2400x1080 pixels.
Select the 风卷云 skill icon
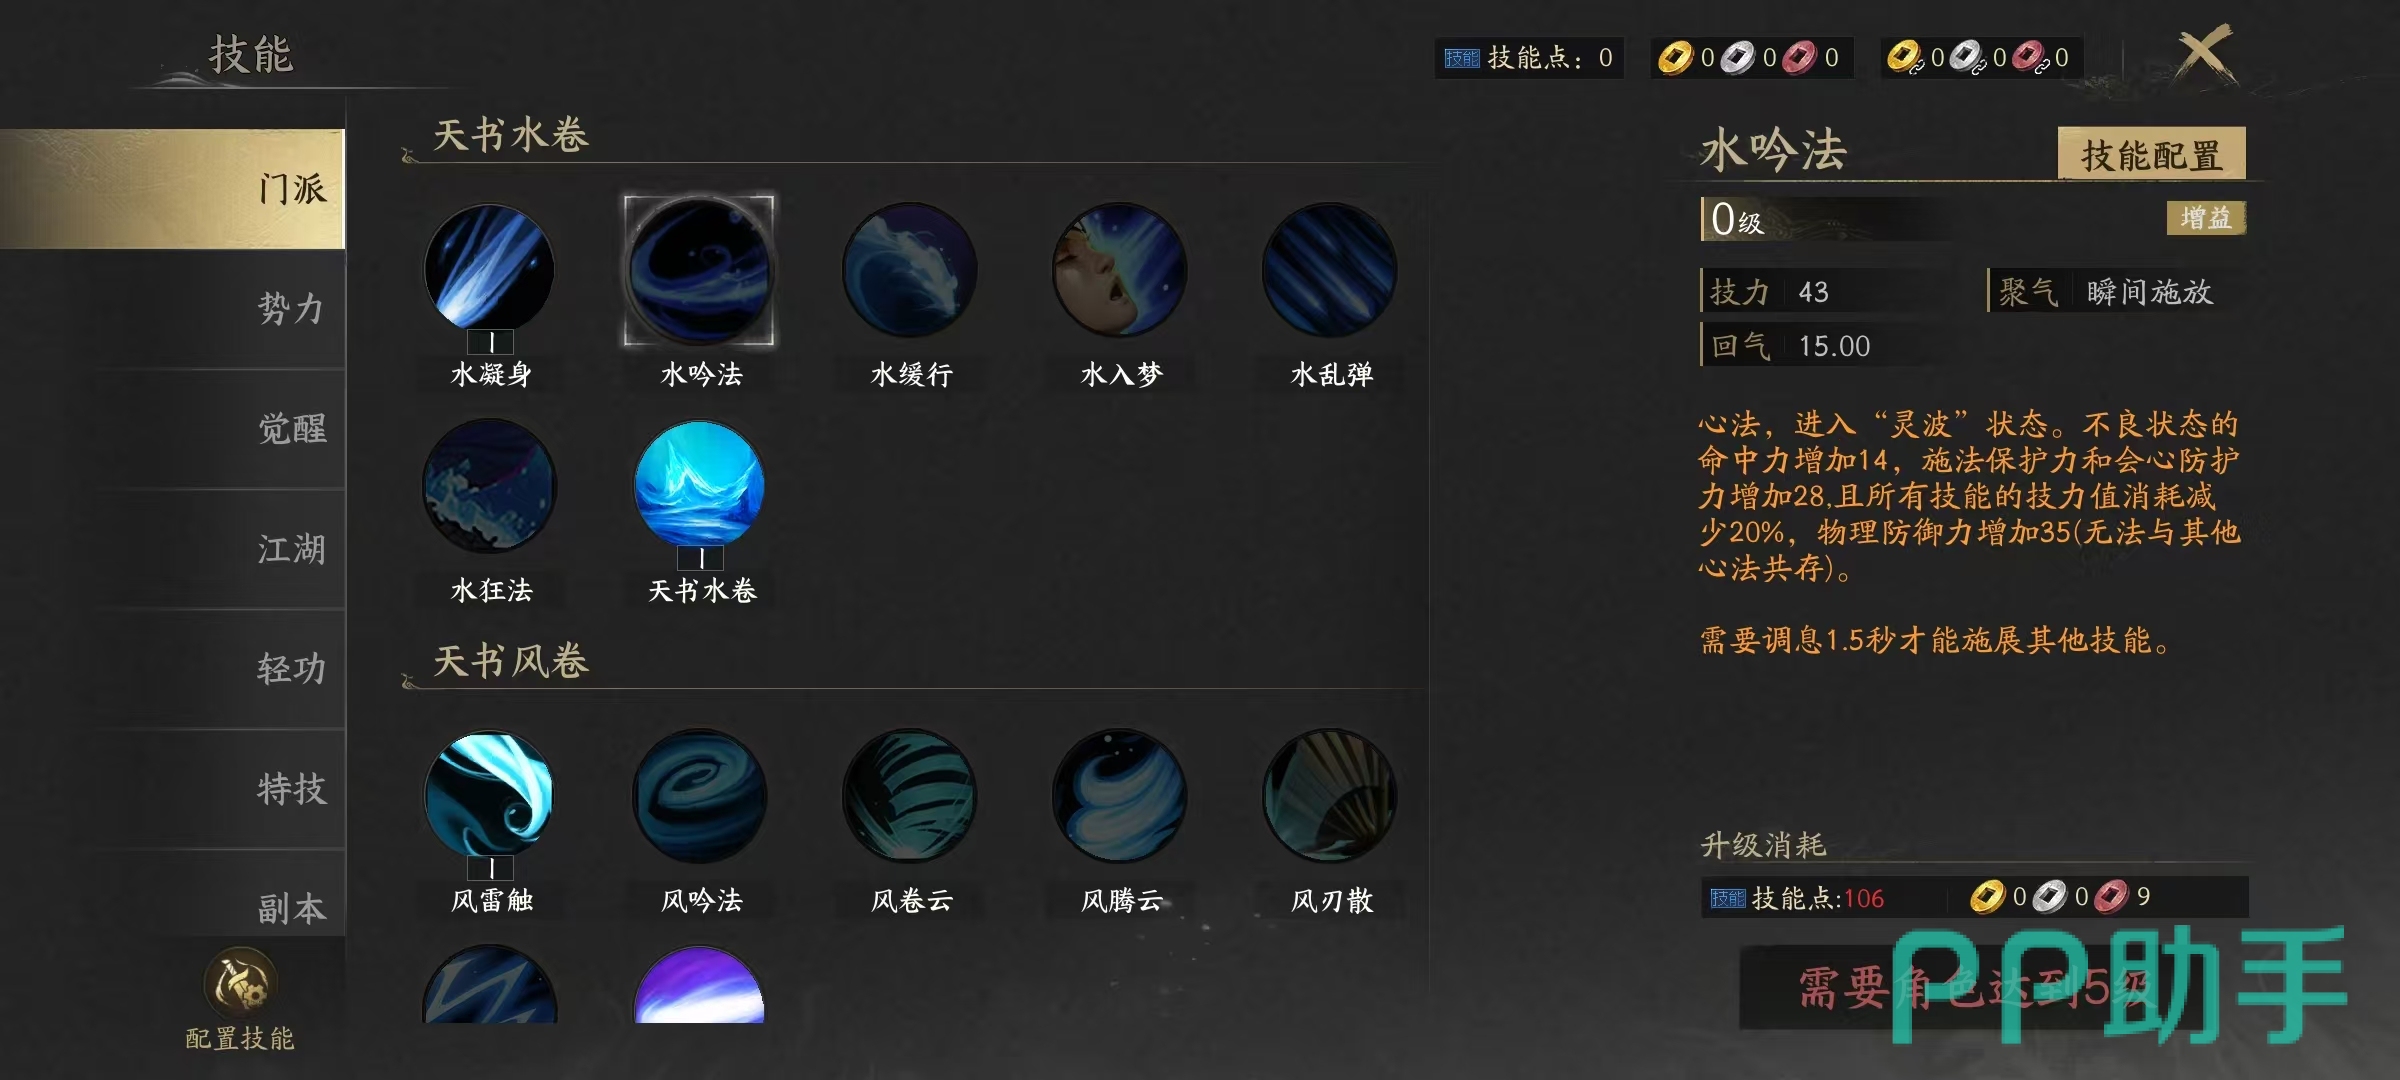pyautogui.click(x=909, y=796)
